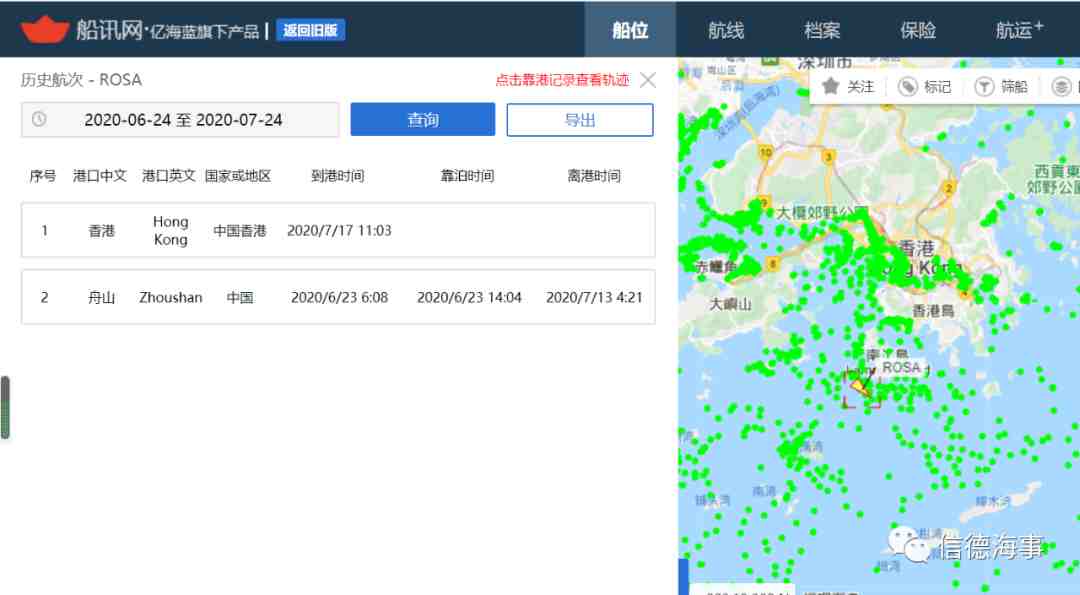Click berthing time 2020/6/23 14:04

click(x=469, y=298)
